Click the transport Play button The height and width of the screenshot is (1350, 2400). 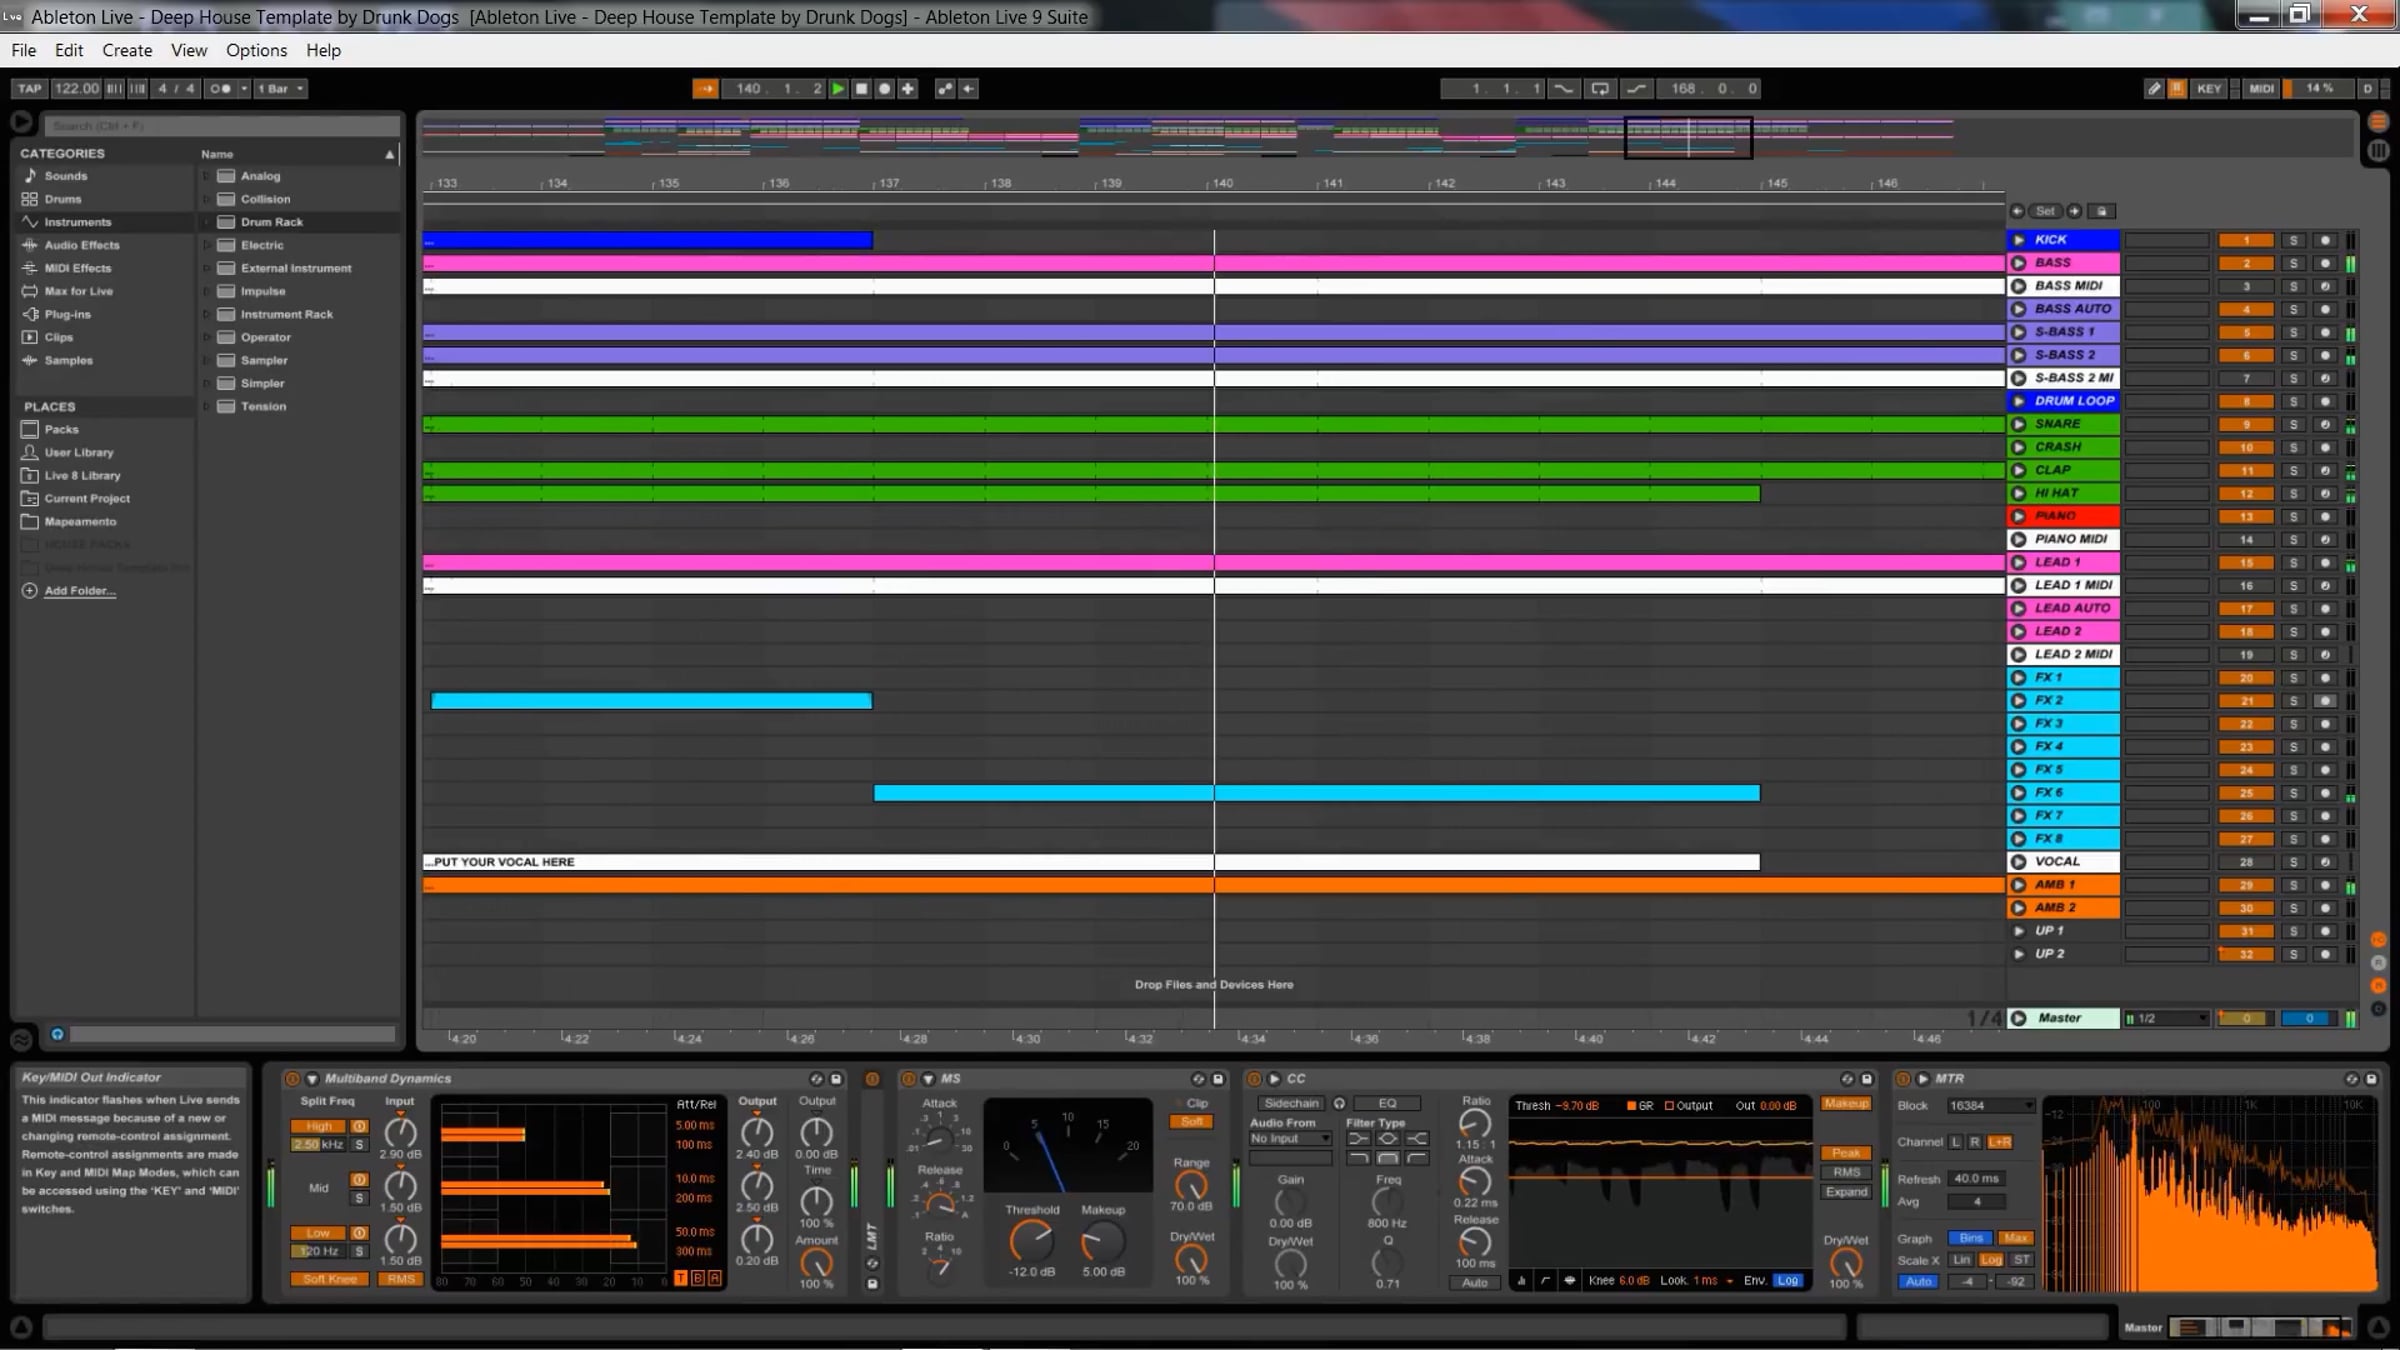pos(838,89)
